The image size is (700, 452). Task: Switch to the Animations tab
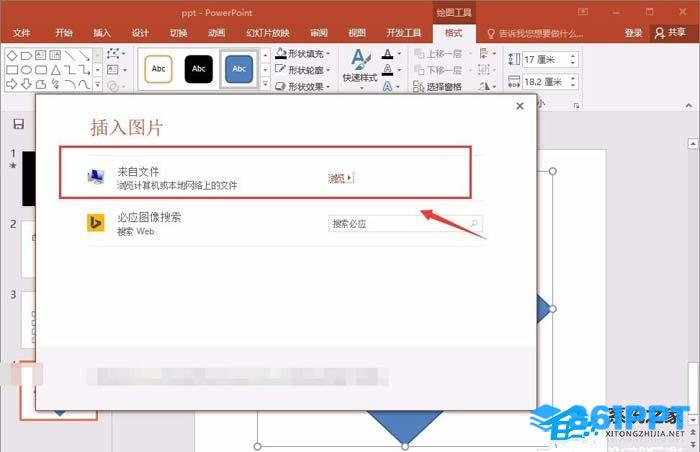(217, 33)
